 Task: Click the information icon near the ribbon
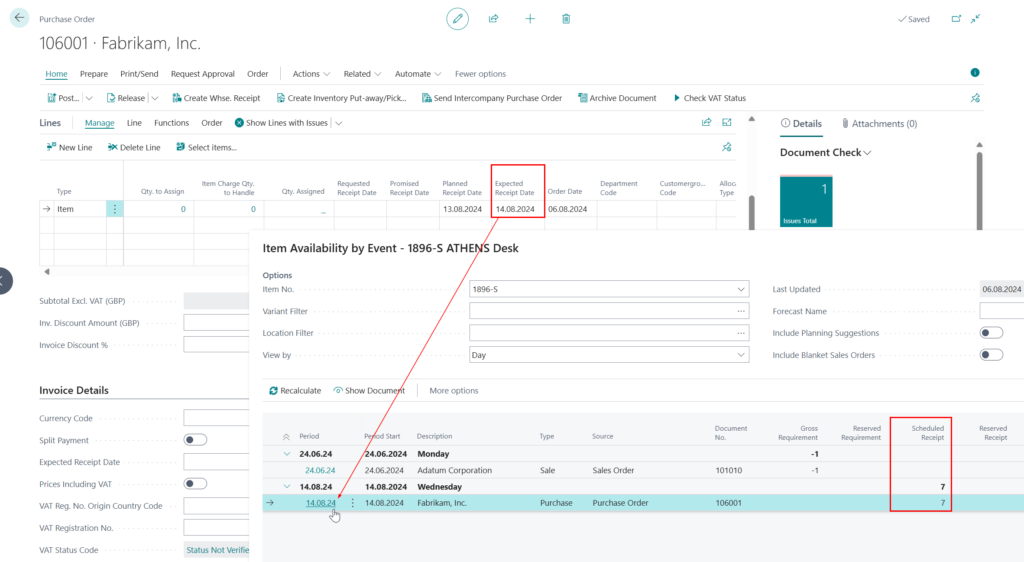(975, 73)
